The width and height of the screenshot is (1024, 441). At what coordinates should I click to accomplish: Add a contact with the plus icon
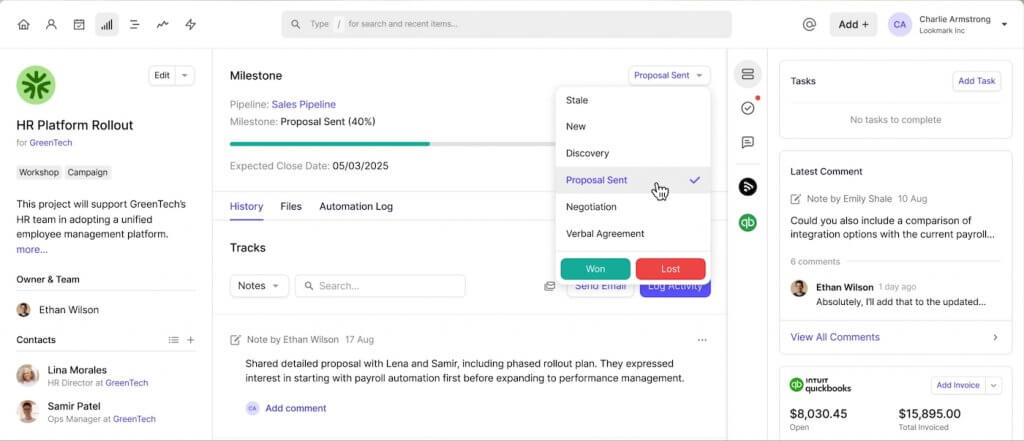coord(191,340)
